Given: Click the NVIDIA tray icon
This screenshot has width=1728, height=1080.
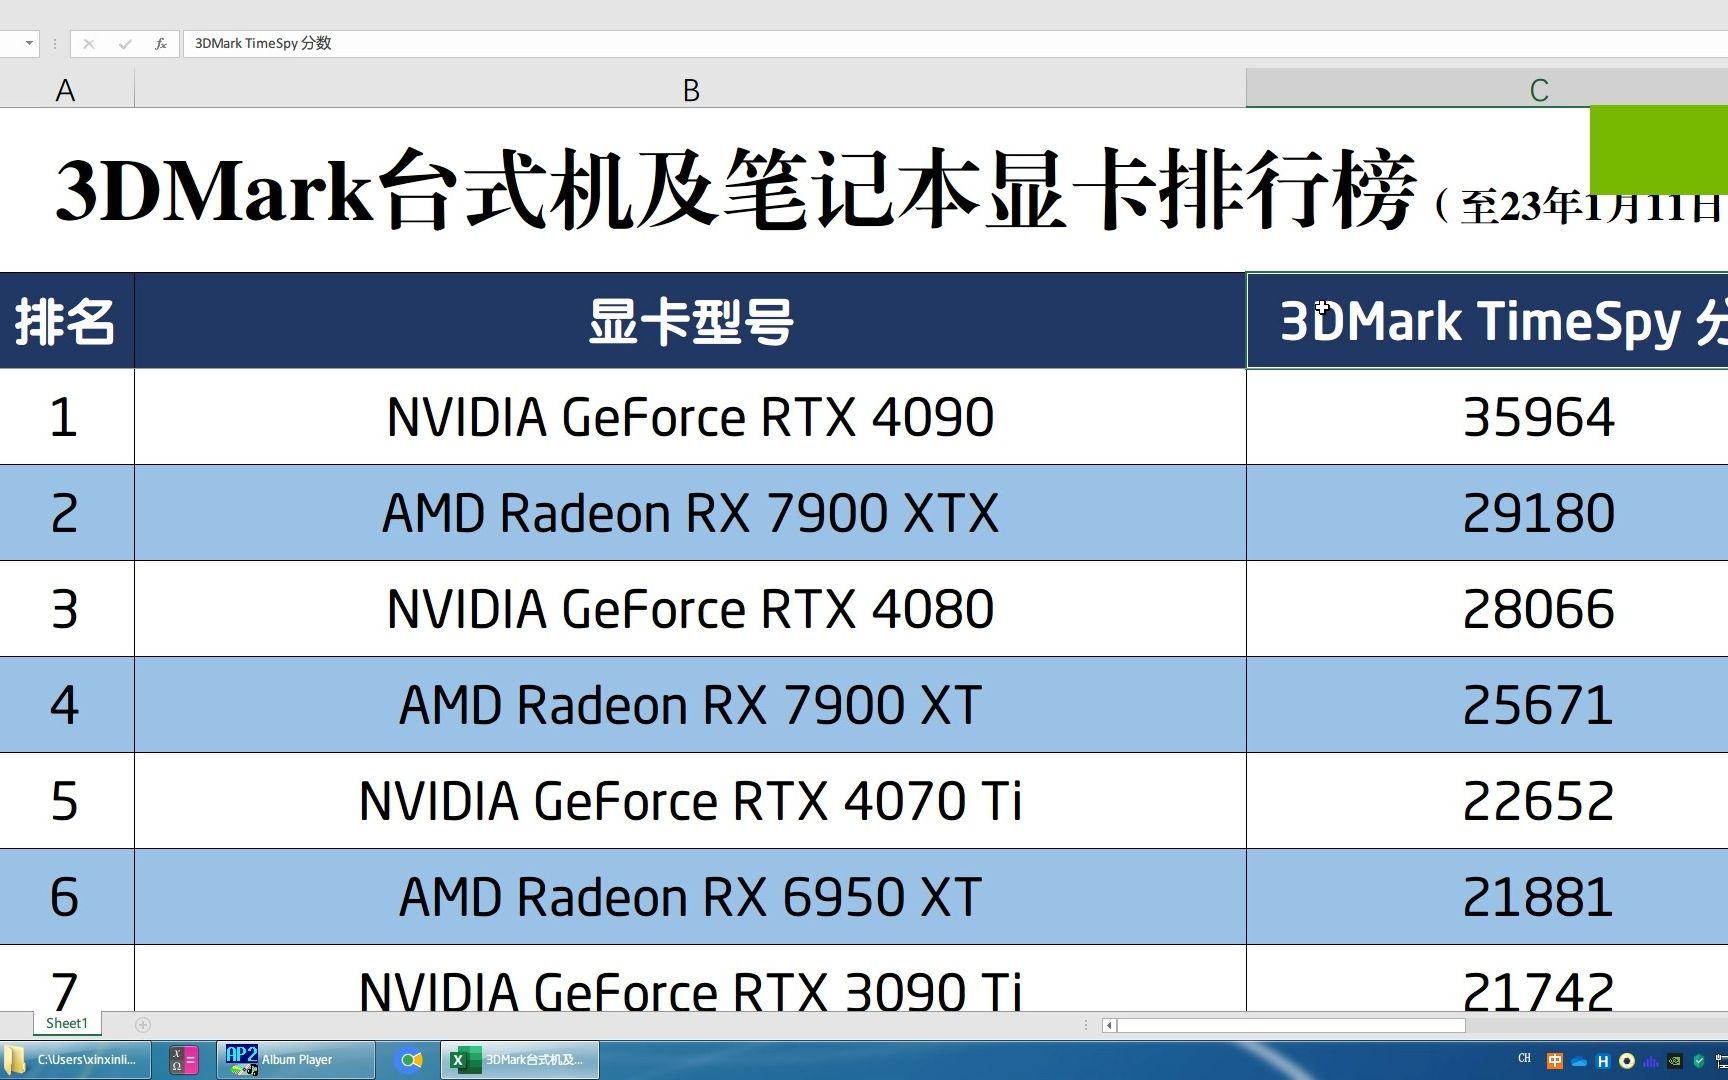Looking at the screenshot, I should 1675,1061.
